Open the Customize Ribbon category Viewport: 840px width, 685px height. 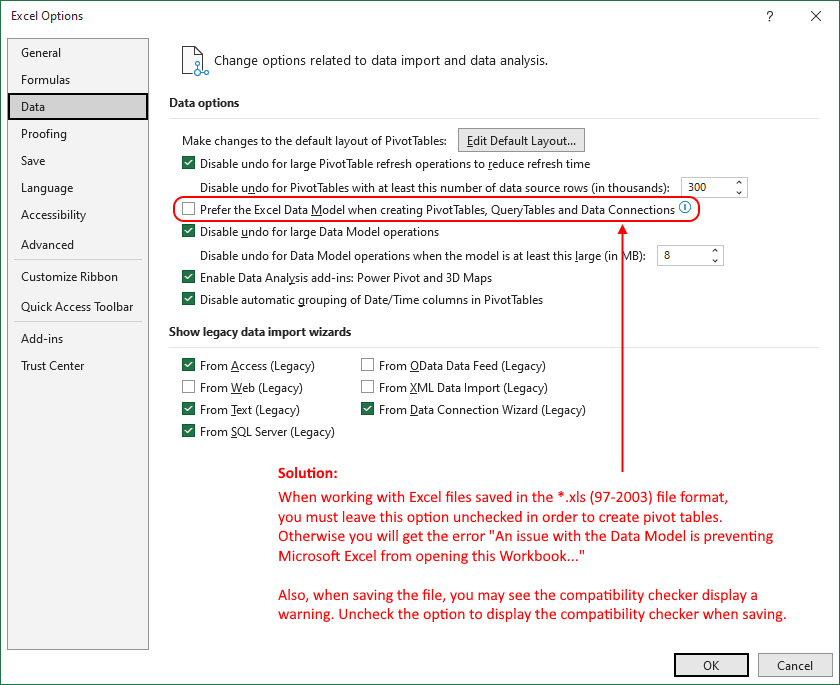(78, 277)
